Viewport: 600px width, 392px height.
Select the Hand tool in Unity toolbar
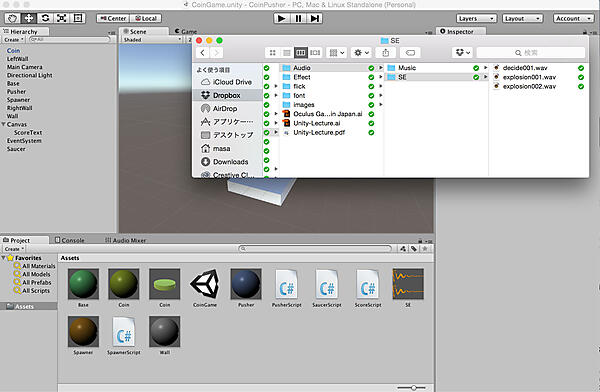(13, 18)
